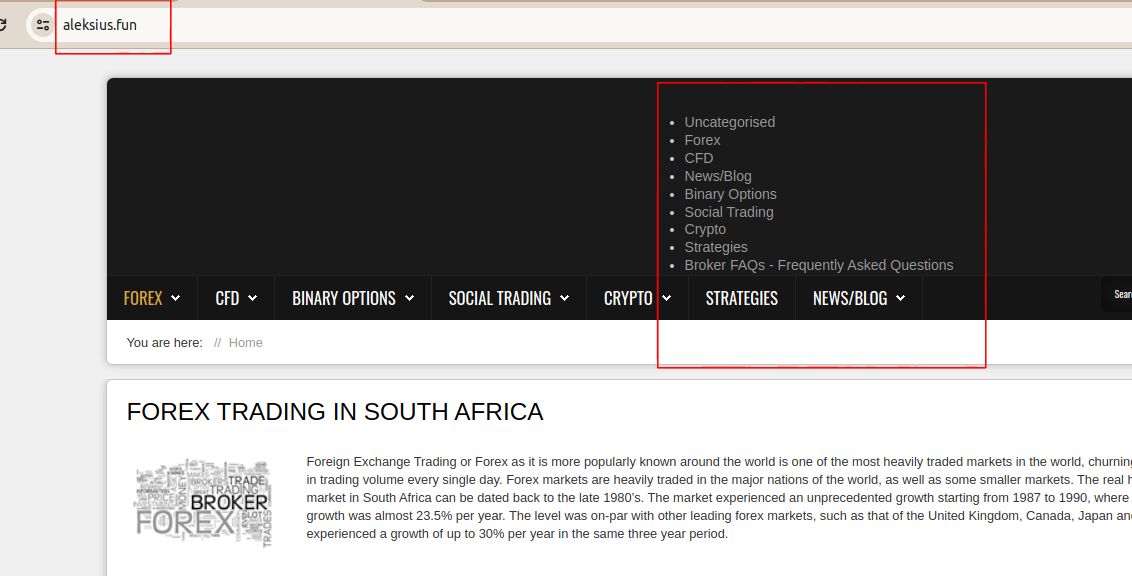The width and height of the screenshot is (1132, 576).
Task: Click the paragraph starting 'Foreign Exchange Trading'
Action: (x=719, y=498)
